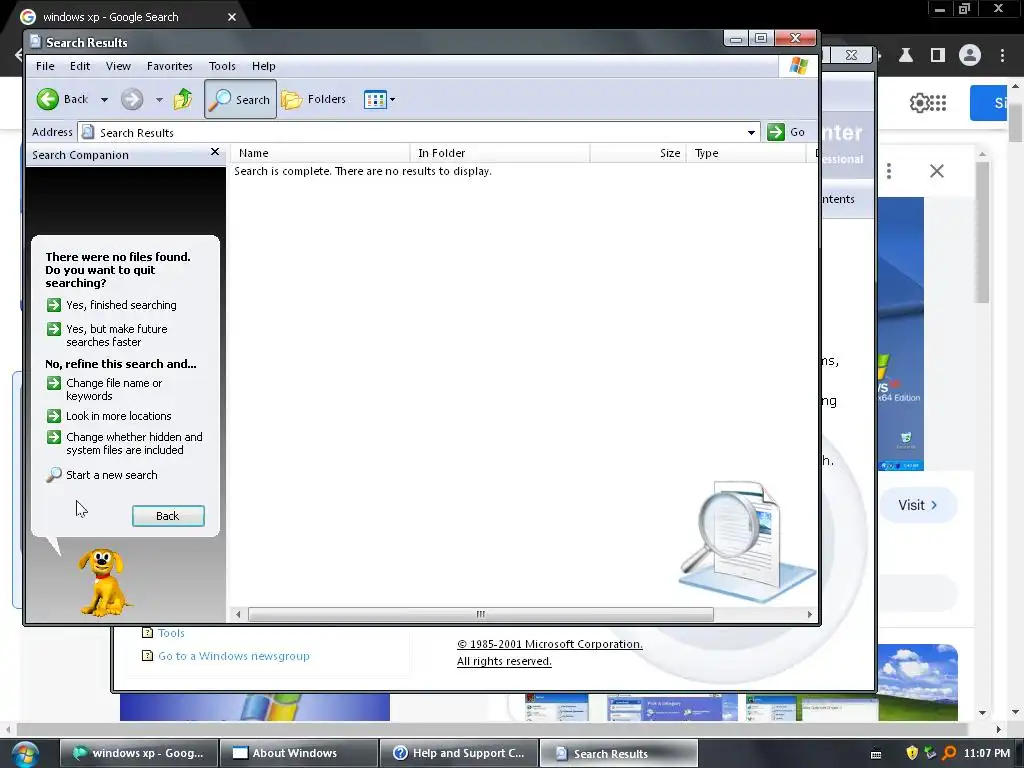Sort results by Name column header
The height and width of the screenshot is (768, 1024).
point(320,153)
